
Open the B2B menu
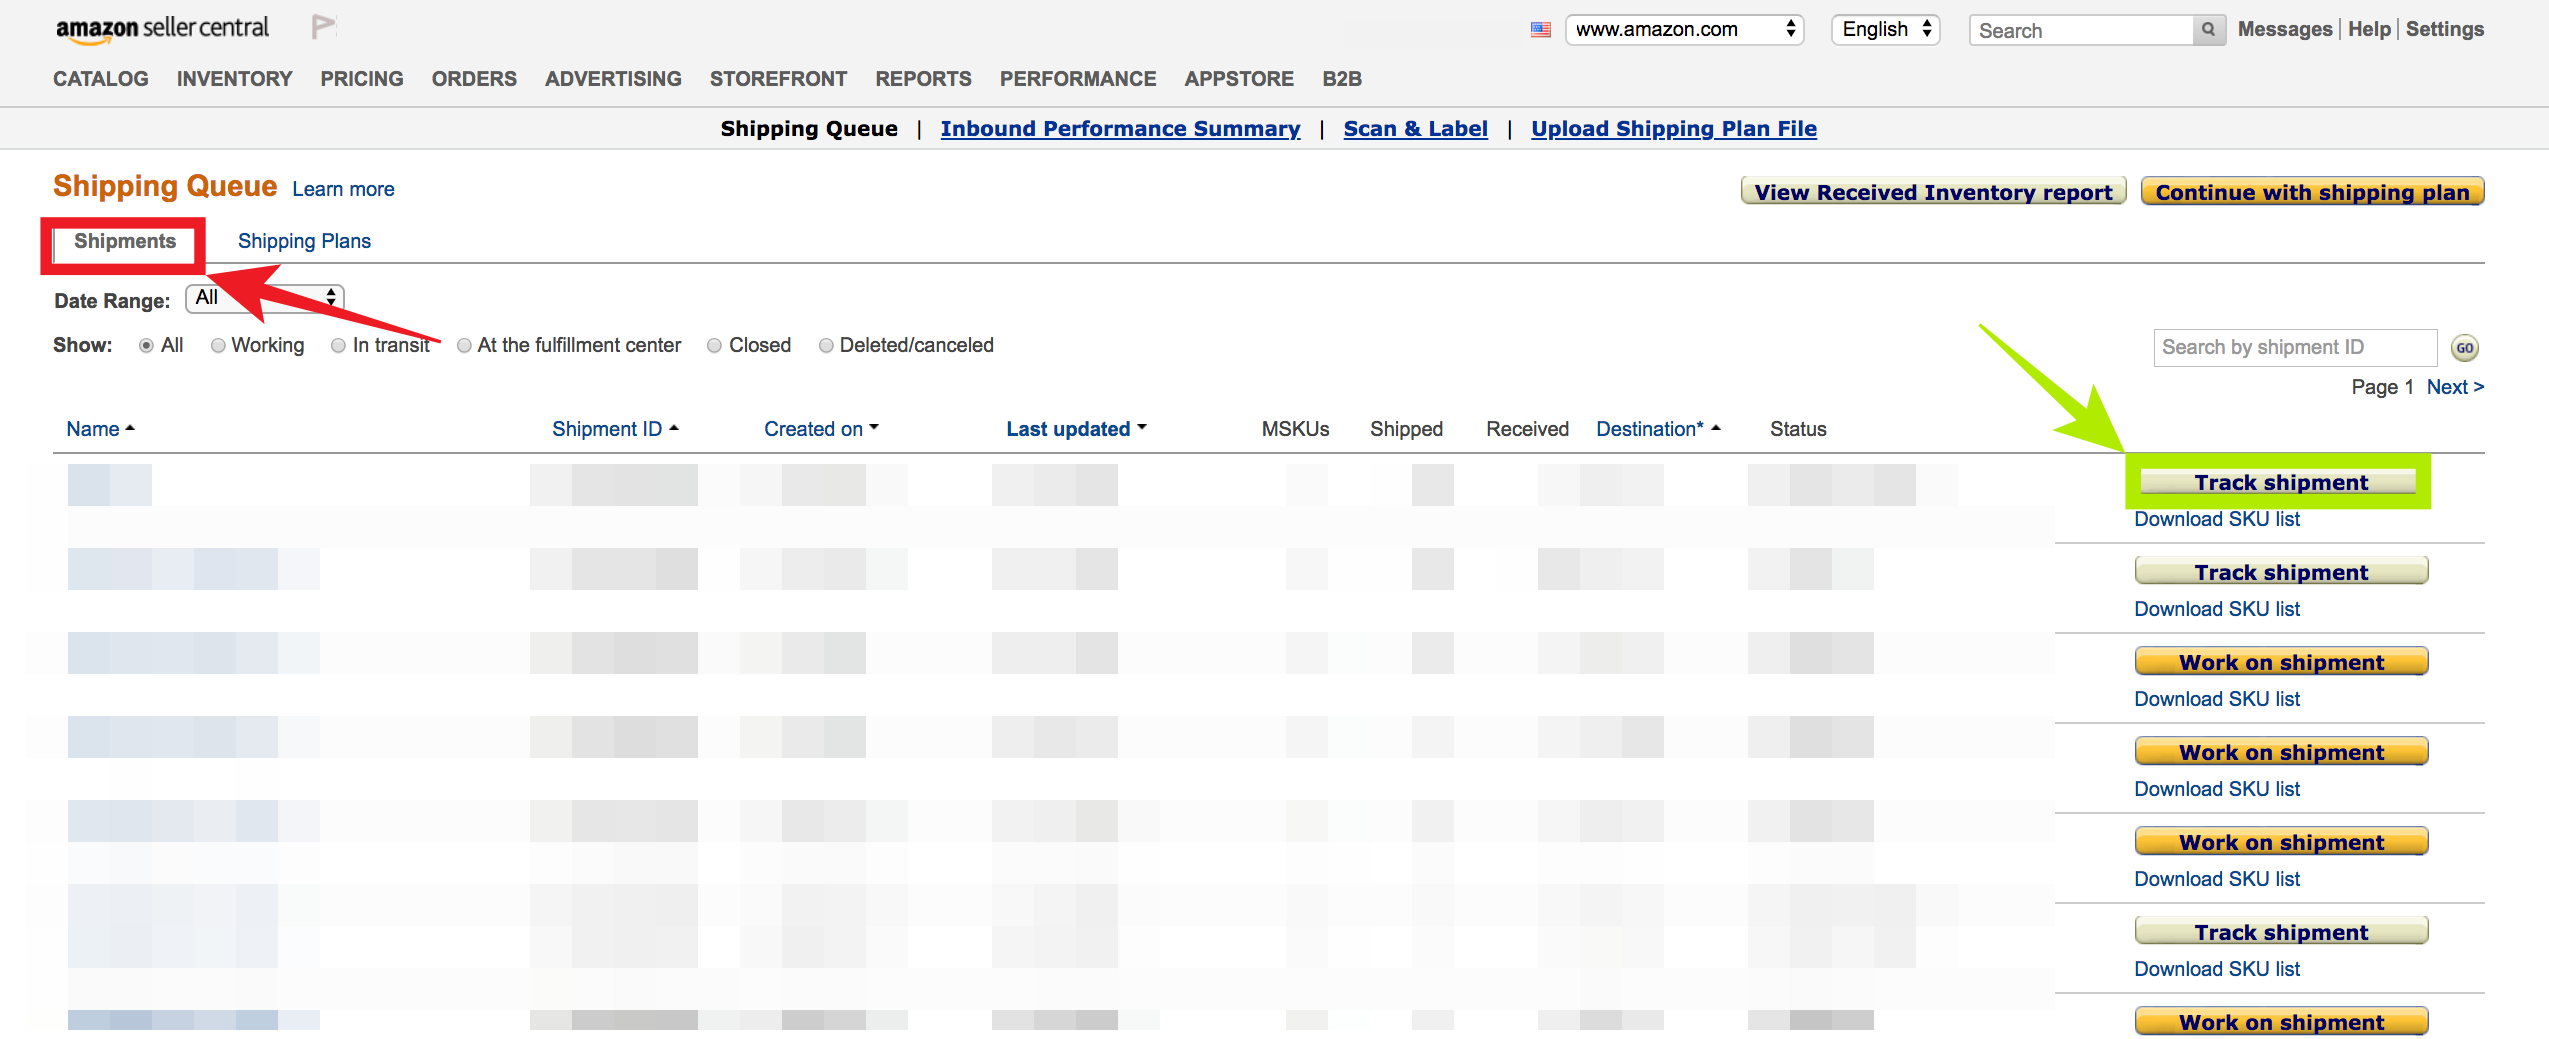1342,79
